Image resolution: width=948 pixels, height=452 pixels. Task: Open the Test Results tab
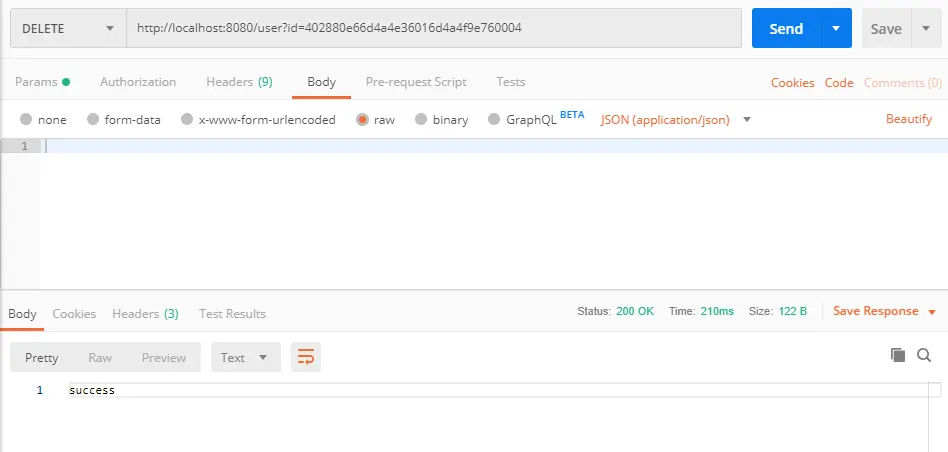coord(232,314)
